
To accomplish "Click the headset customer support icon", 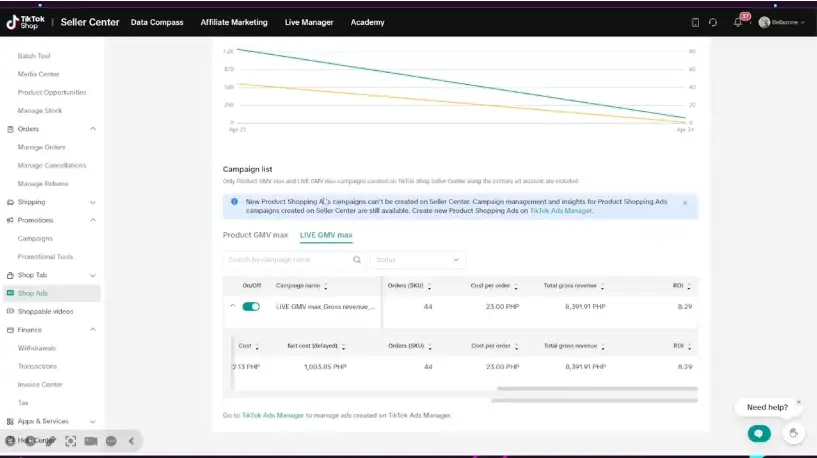I will pyautogui.click(x=713, y=22).
